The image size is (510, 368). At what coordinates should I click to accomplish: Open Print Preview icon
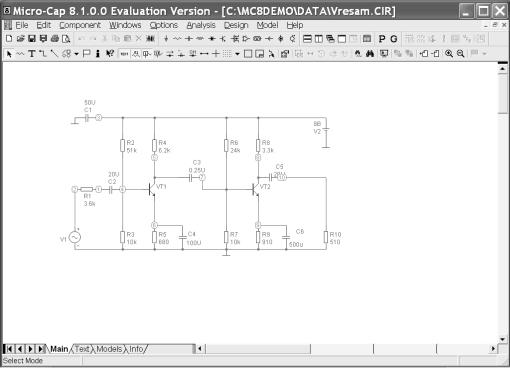[x=66, y=39]
